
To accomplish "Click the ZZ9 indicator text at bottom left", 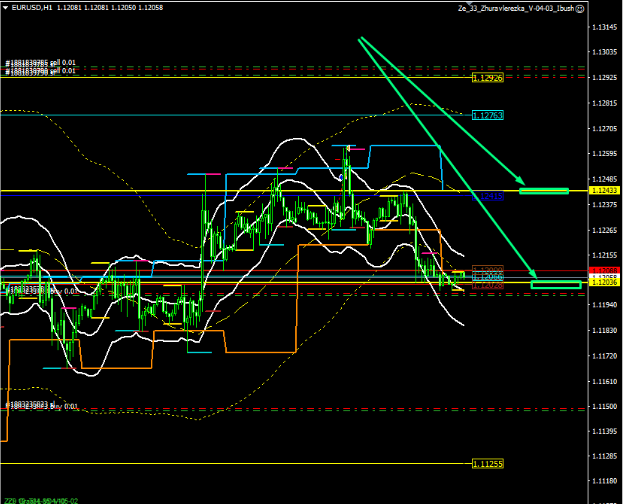I will click(12, 498).
